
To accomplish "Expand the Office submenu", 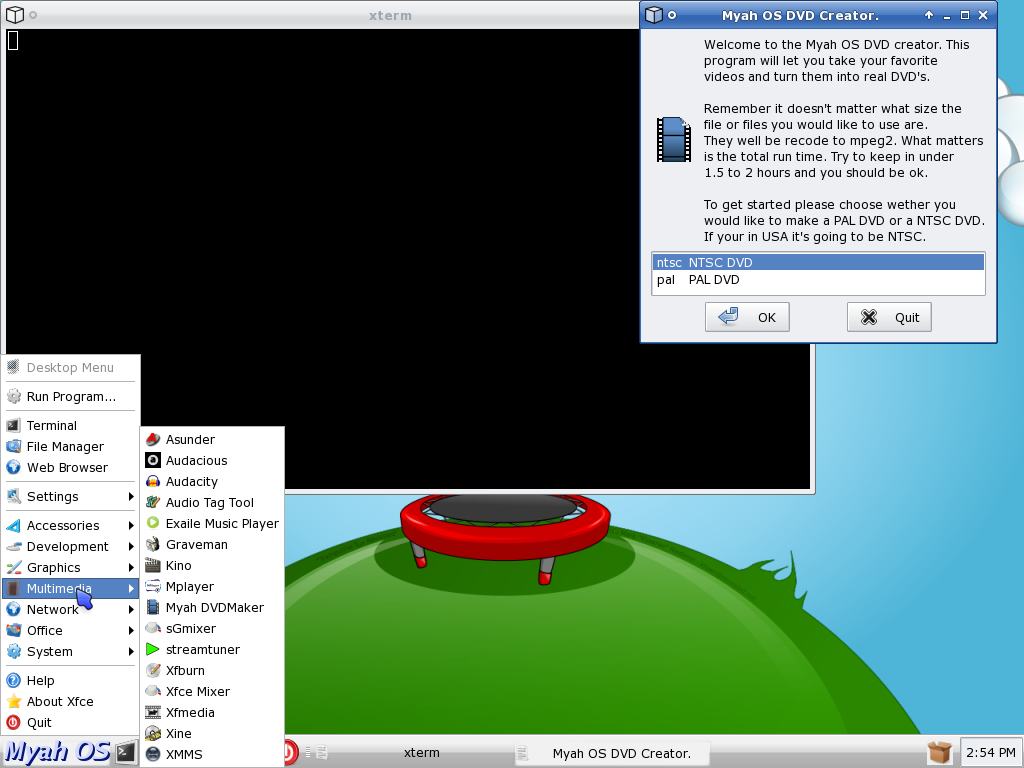I will tap(71, 630).
